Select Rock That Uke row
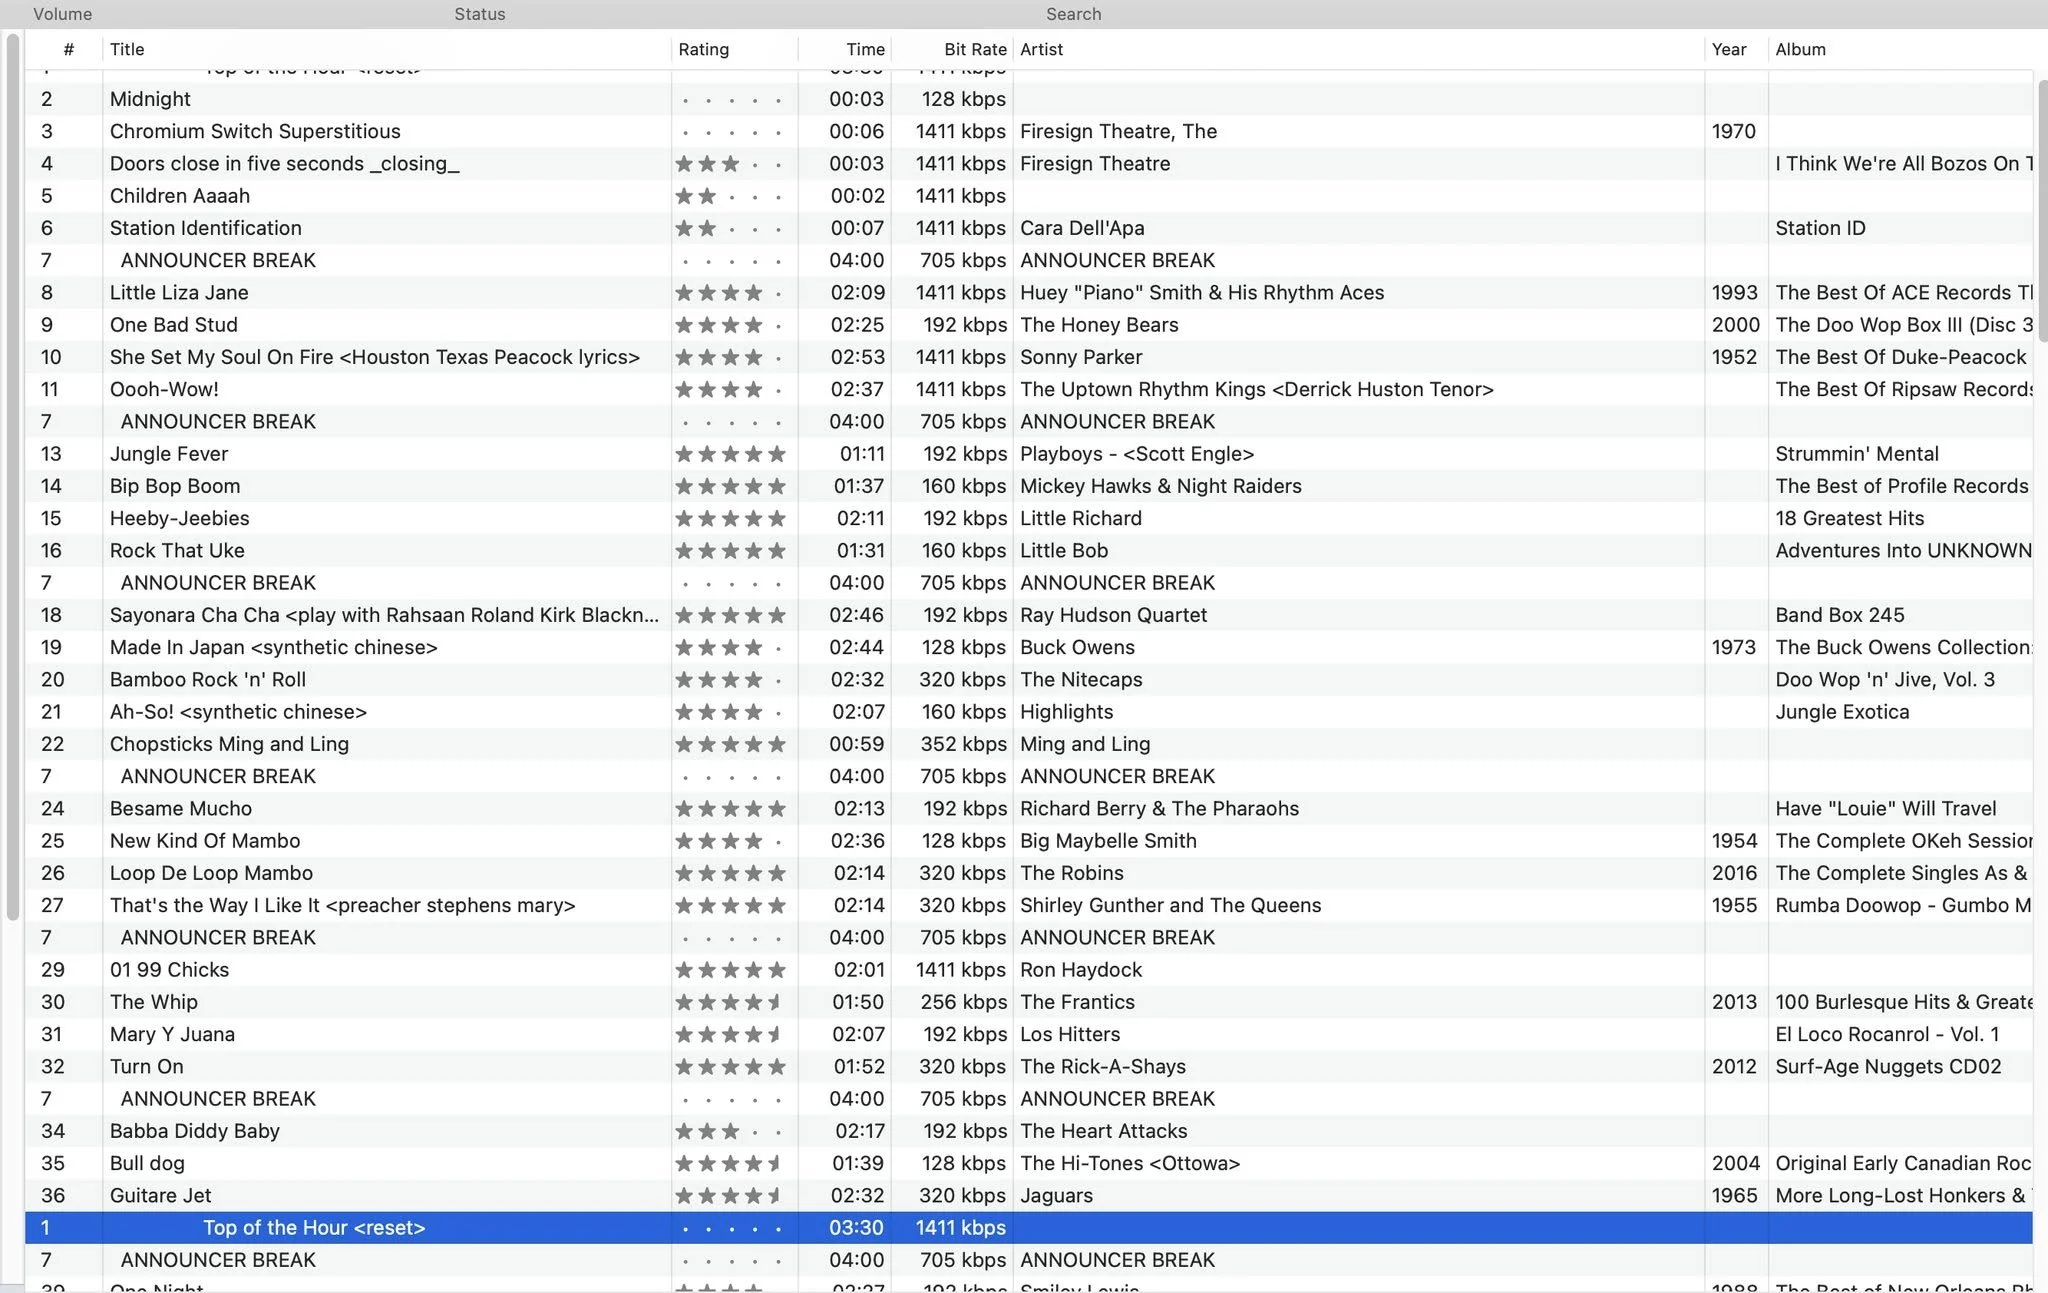This screenshot has height=1293, width=2048. 1028,550
